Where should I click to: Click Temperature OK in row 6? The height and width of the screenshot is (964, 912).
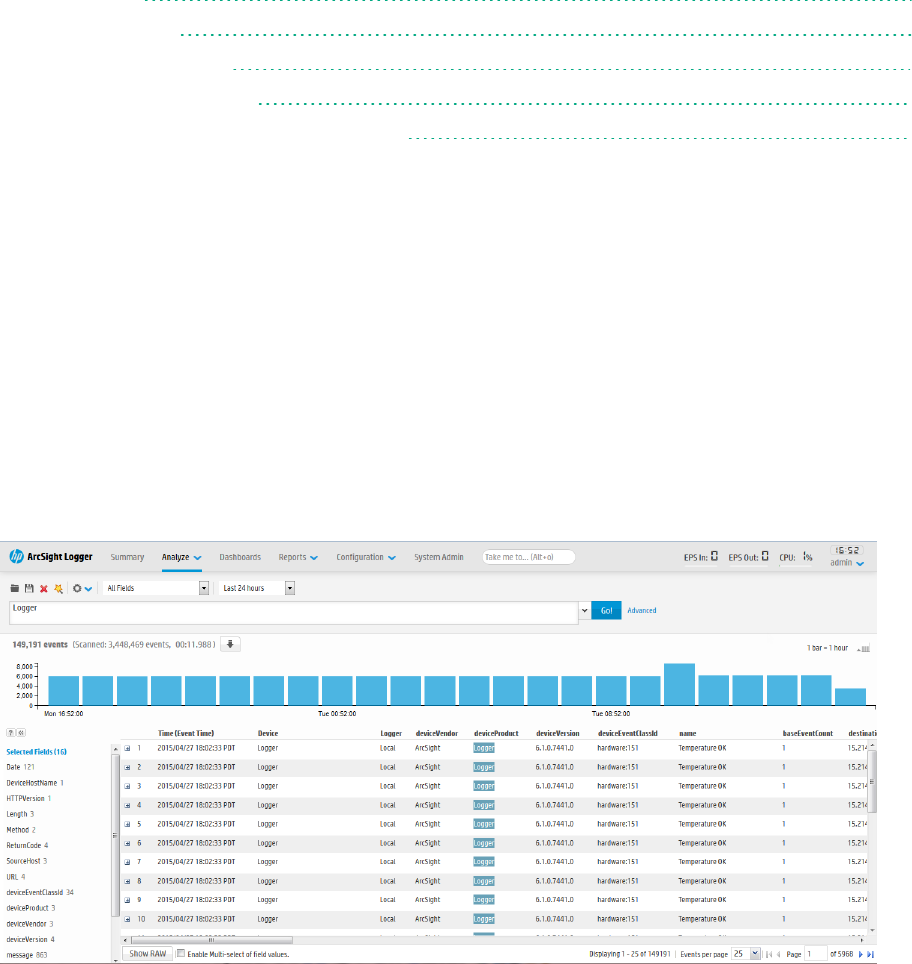click(x=702, y=843)
